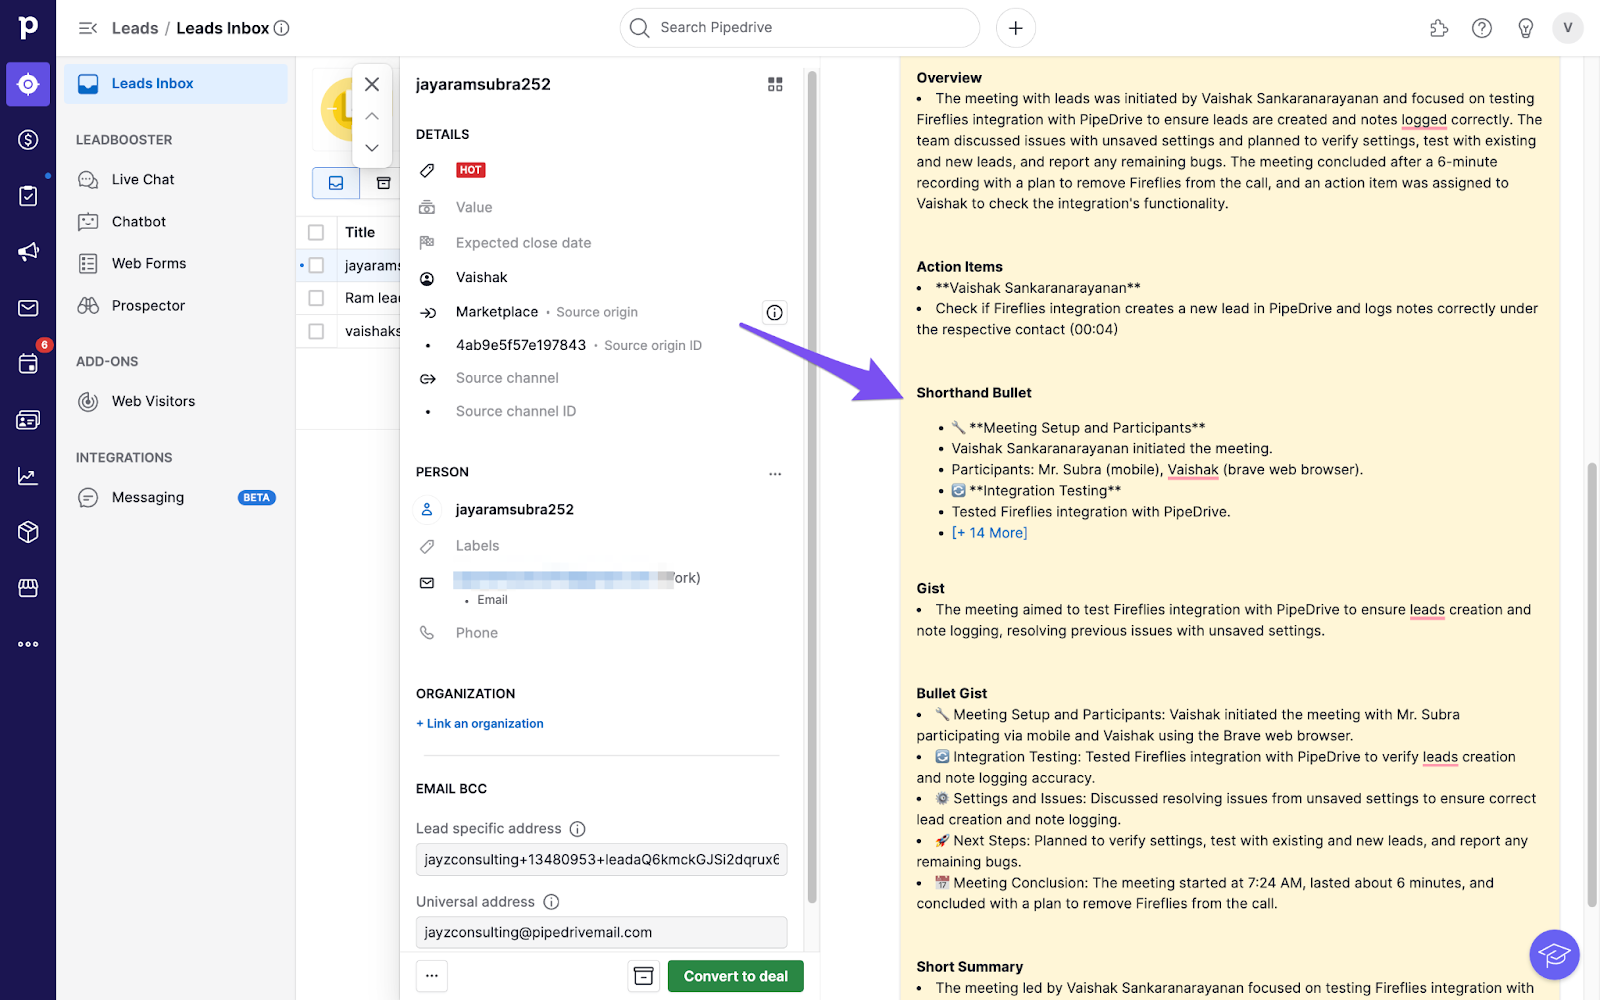The width and height of the screenshot is (1600, 1000).
Task: Click the Search Pipedrive field
Action: [x=800, y=28]
